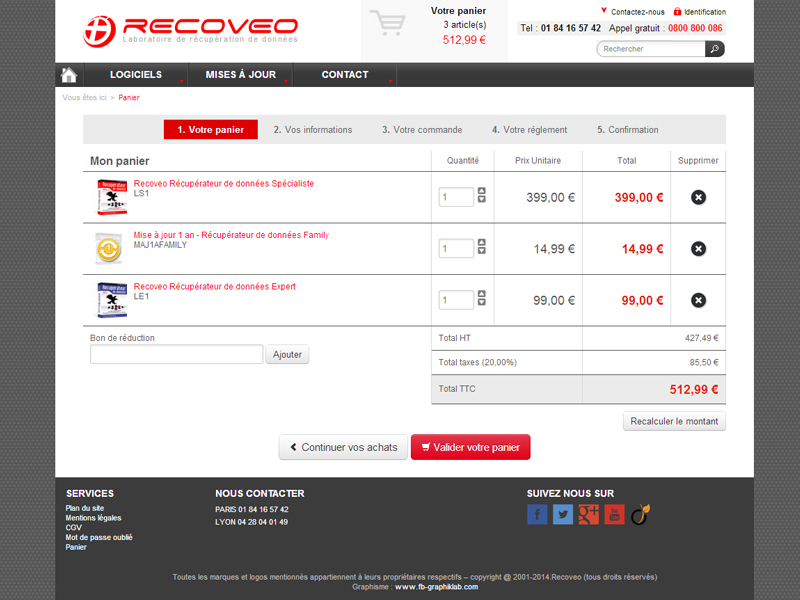The width and height of the screenshot is (800, 600).
Task: Click Panier breadcrumb link
Action: pyautogui.click(x=129, y=97)
